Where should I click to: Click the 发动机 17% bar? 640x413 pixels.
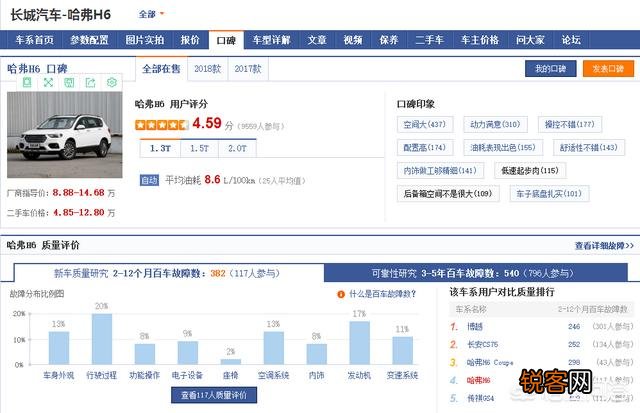[x=360, y=342]
